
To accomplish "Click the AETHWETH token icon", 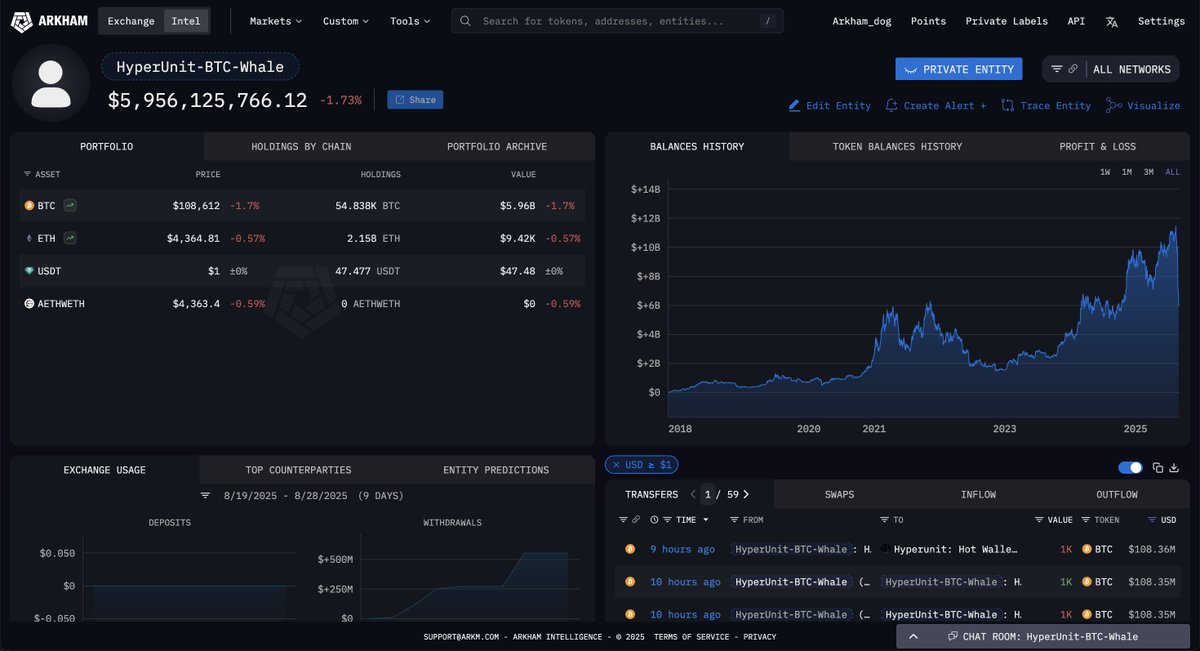I will [x=29, y=304].
